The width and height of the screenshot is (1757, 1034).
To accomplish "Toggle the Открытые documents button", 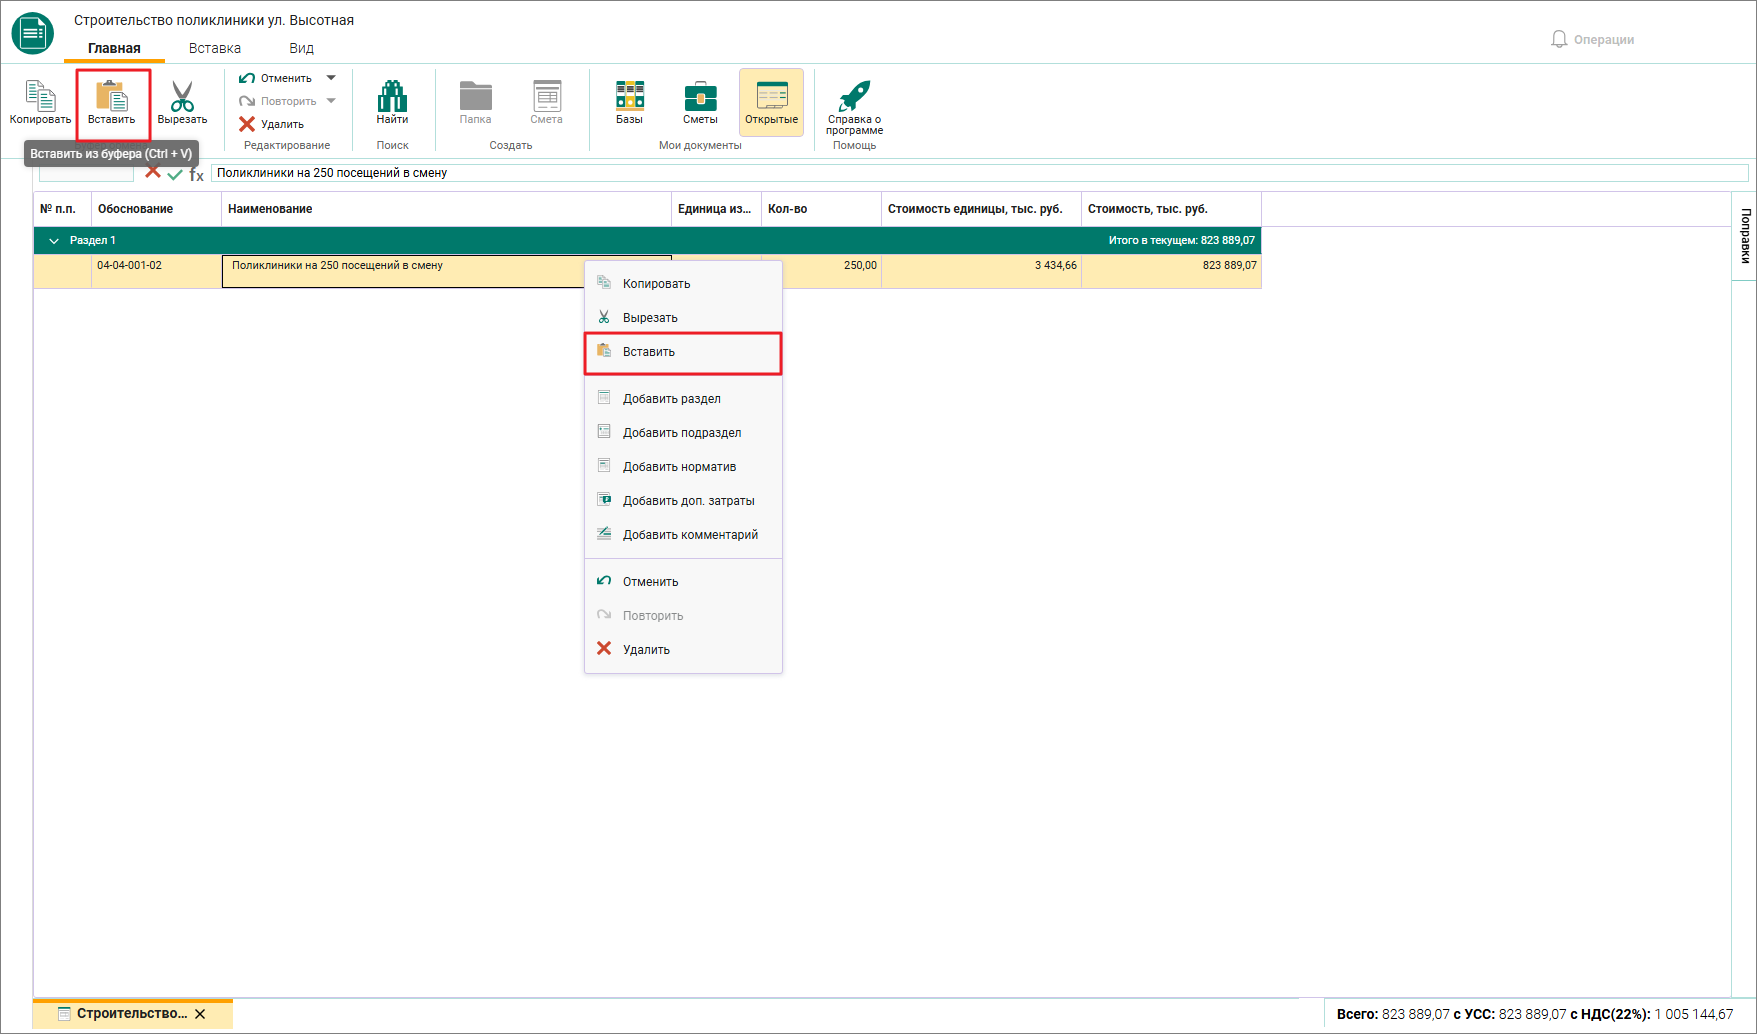I will pyautogui.click(x=771, y=102).
